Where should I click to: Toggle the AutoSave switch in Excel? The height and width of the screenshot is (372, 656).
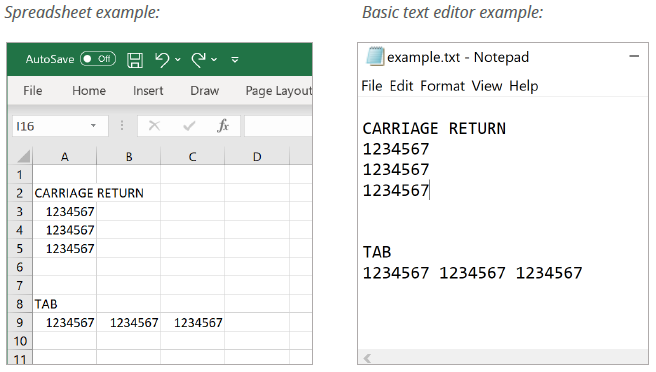point(98,59)
